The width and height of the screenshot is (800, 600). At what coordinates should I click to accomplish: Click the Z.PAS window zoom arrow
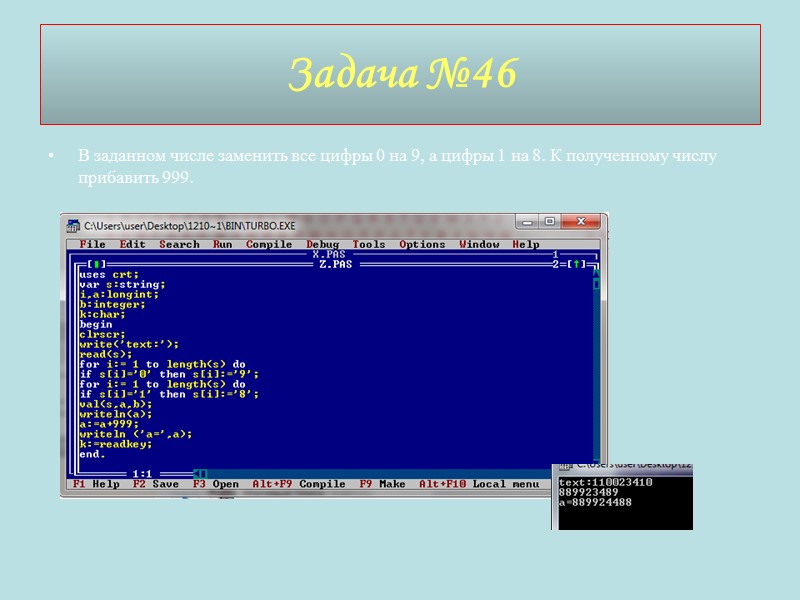tap(576, 264)
